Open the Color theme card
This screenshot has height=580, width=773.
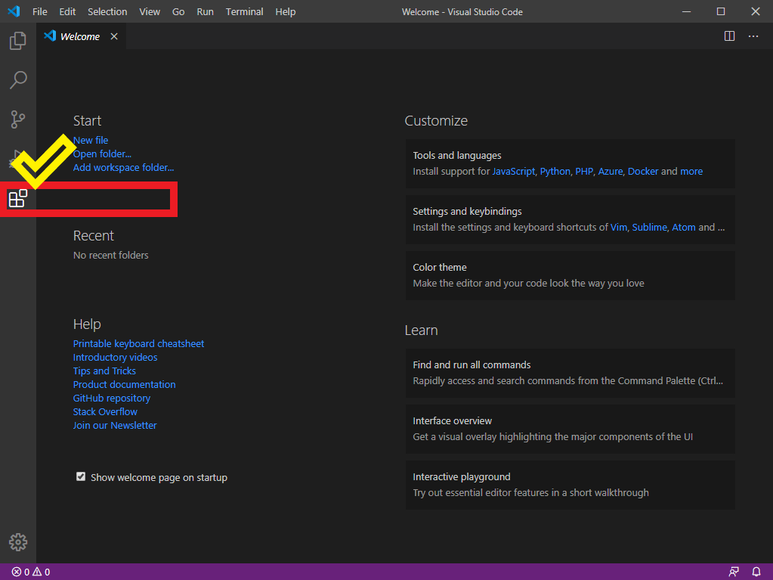click(570, 275)
